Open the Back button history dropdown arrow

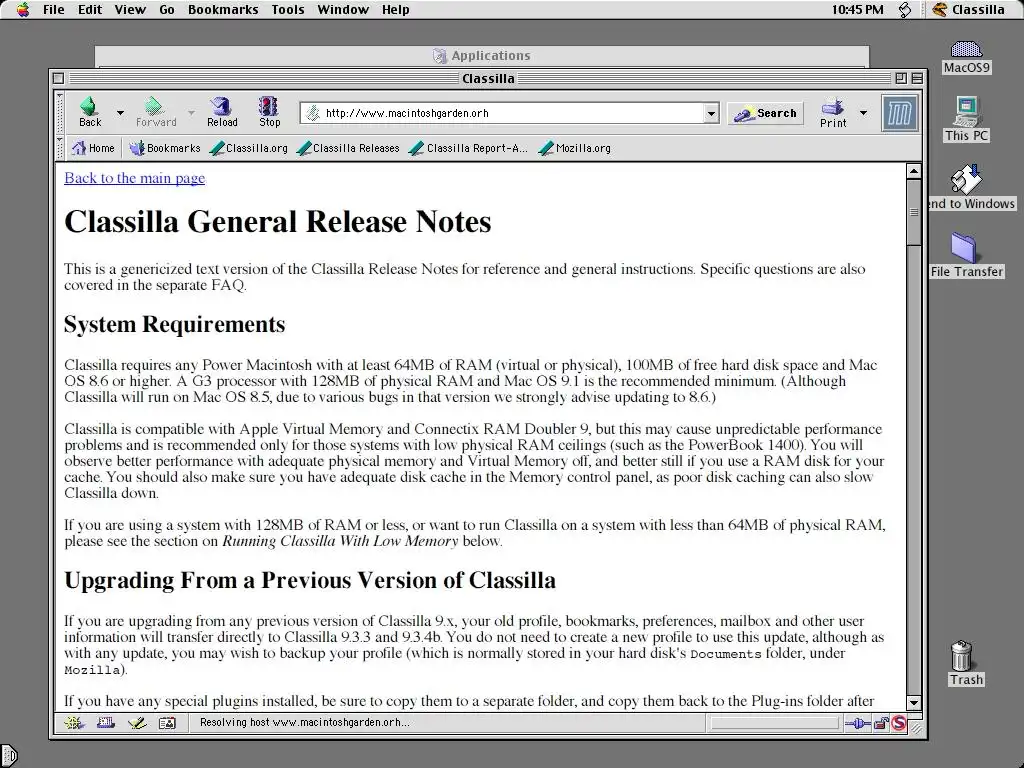tap(120, 113)
